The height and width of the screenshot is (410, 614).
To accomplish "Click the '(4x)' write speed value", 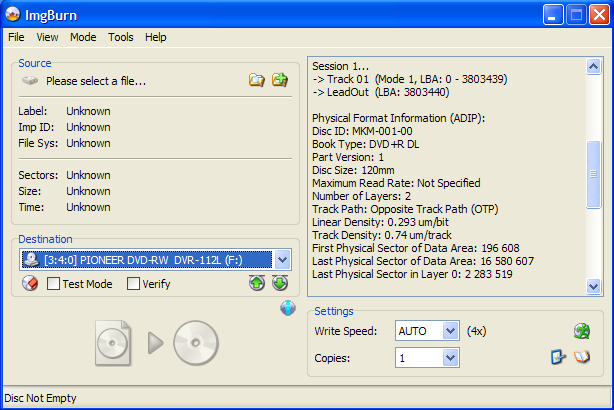I will click(476, 331).
